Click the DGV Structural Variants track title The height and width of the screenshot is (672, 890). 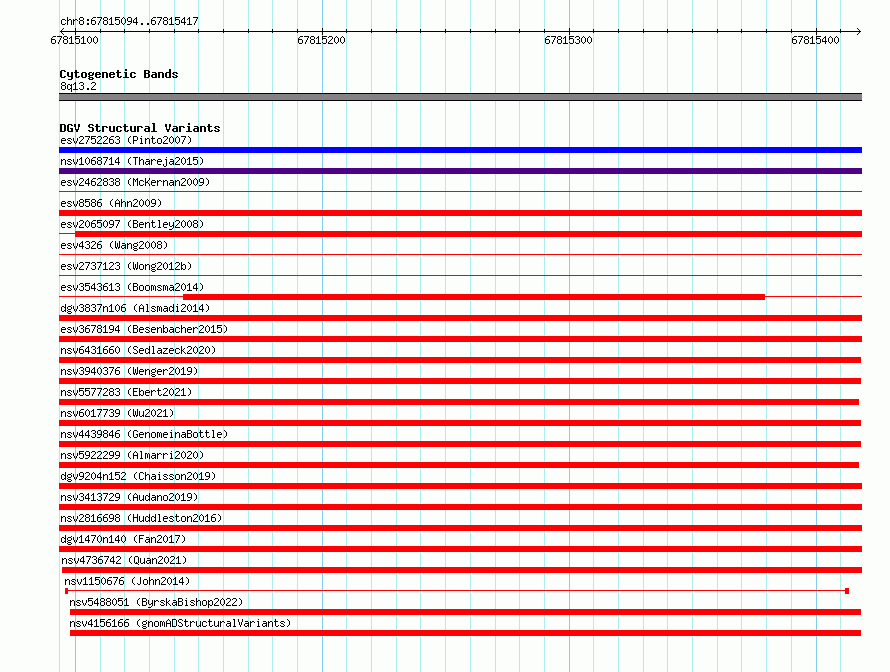pyautogui.click(x=140, y=128)
